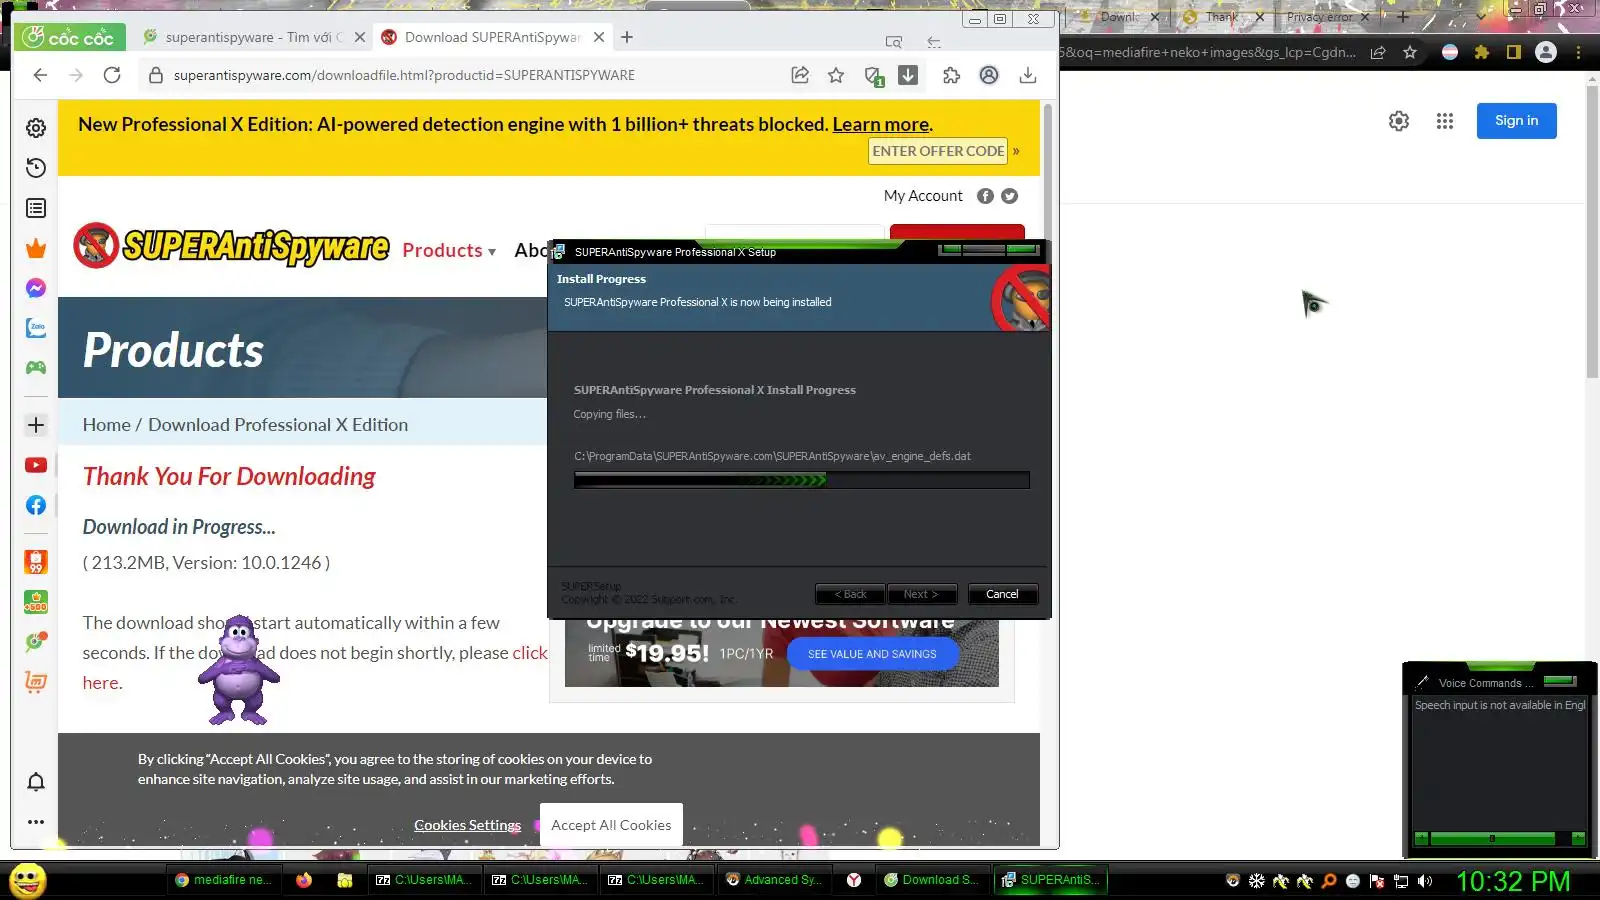
Task: Add a new sidebar shortcut with plus icon
Action: pyautogui.click(x=36, y=425)
